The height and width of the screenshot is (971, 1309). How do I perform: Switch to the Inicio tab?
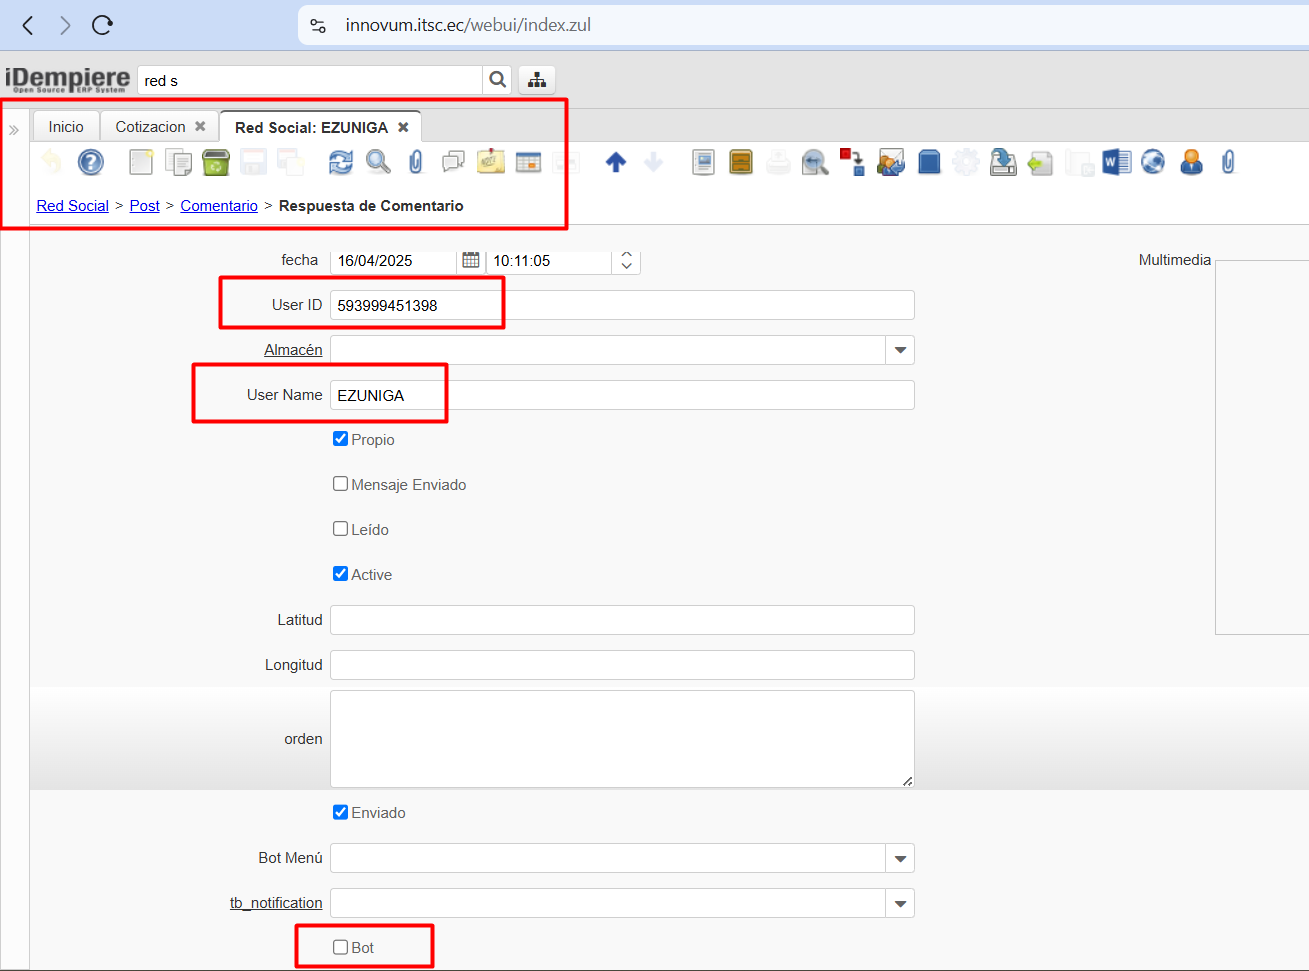pyautogui.click(x=66, y=127)
